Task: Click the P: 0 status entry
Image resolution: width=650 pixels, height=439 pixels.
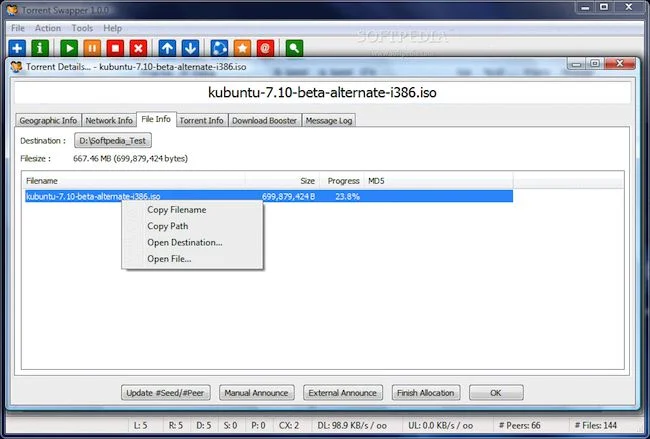Action: (258, 425)
